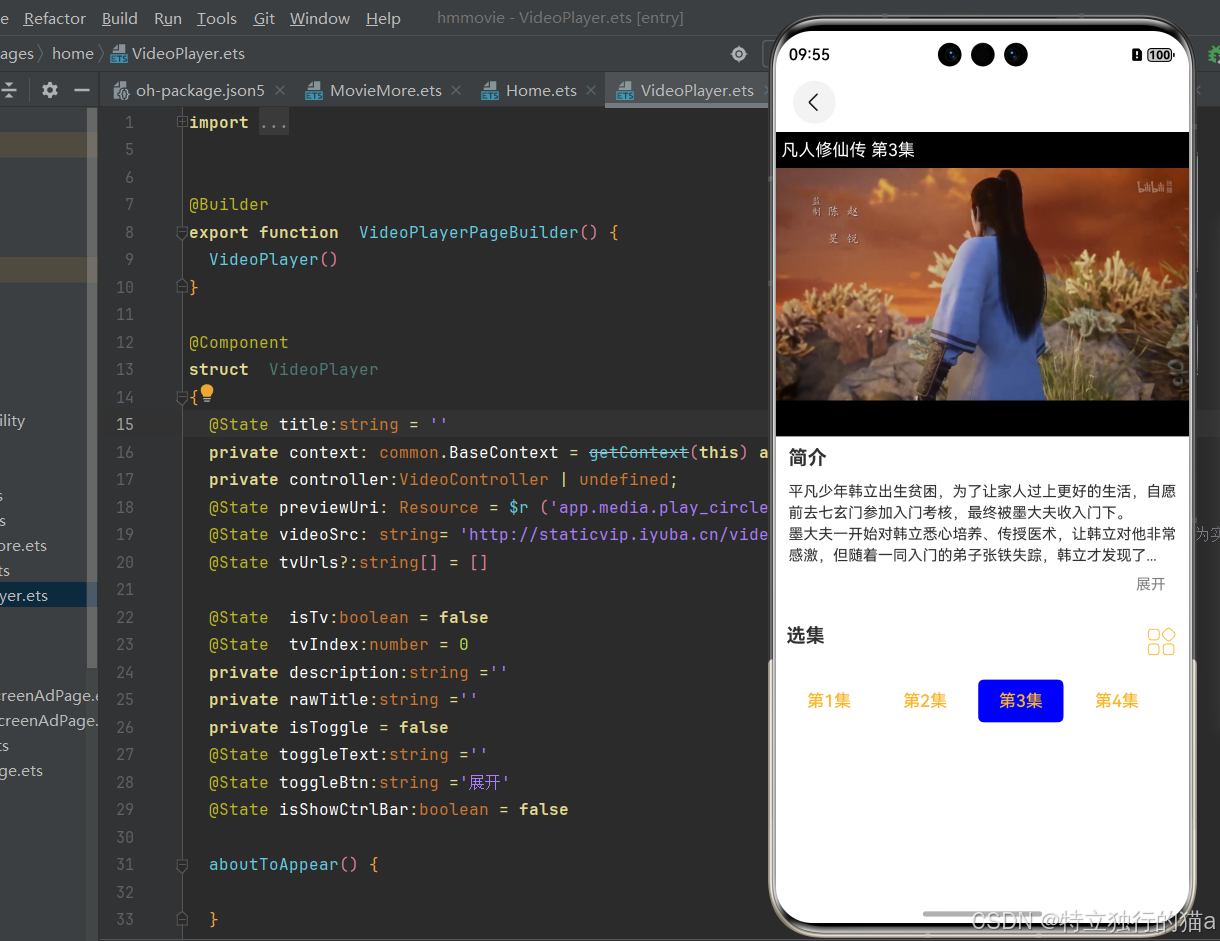Click the folded import ellipsis placeholder
Image resolution: width=1220 pixels, height=941 pixels.
[x=274, y=122]
